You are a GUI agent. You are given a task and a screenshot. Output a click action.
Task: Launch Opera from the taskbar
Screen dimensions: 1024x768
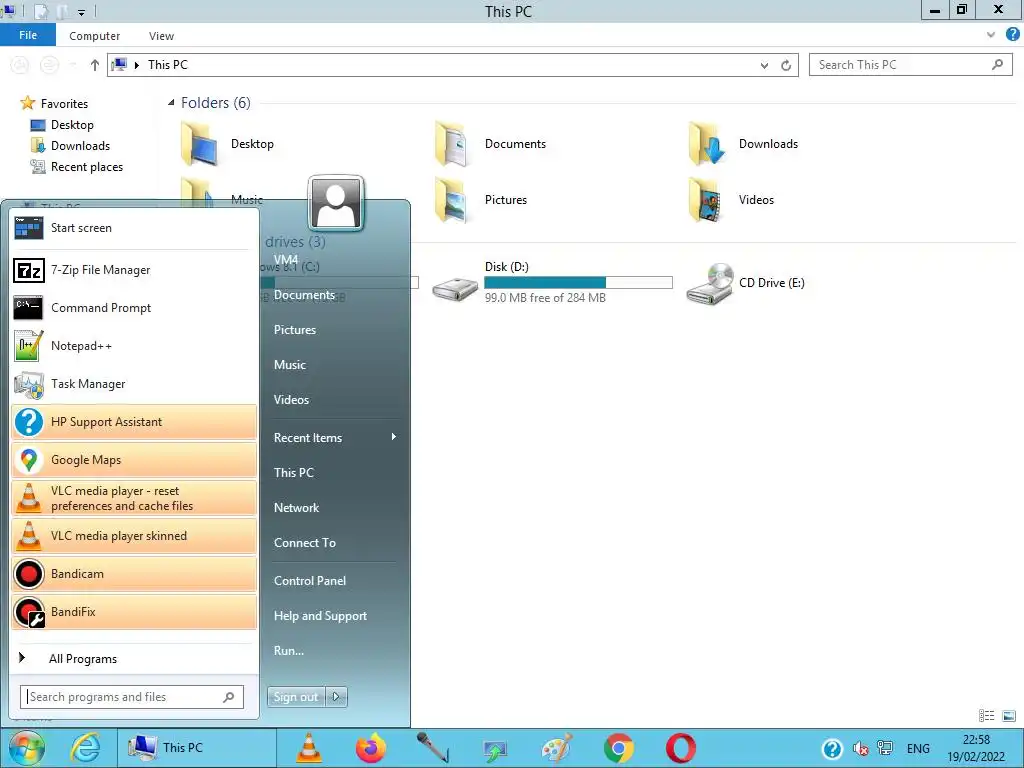pos(680,748)
